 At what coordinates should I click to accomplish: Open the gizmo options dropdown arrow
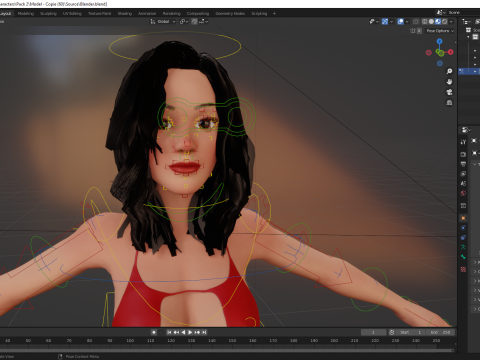click(x=391, y=21)
